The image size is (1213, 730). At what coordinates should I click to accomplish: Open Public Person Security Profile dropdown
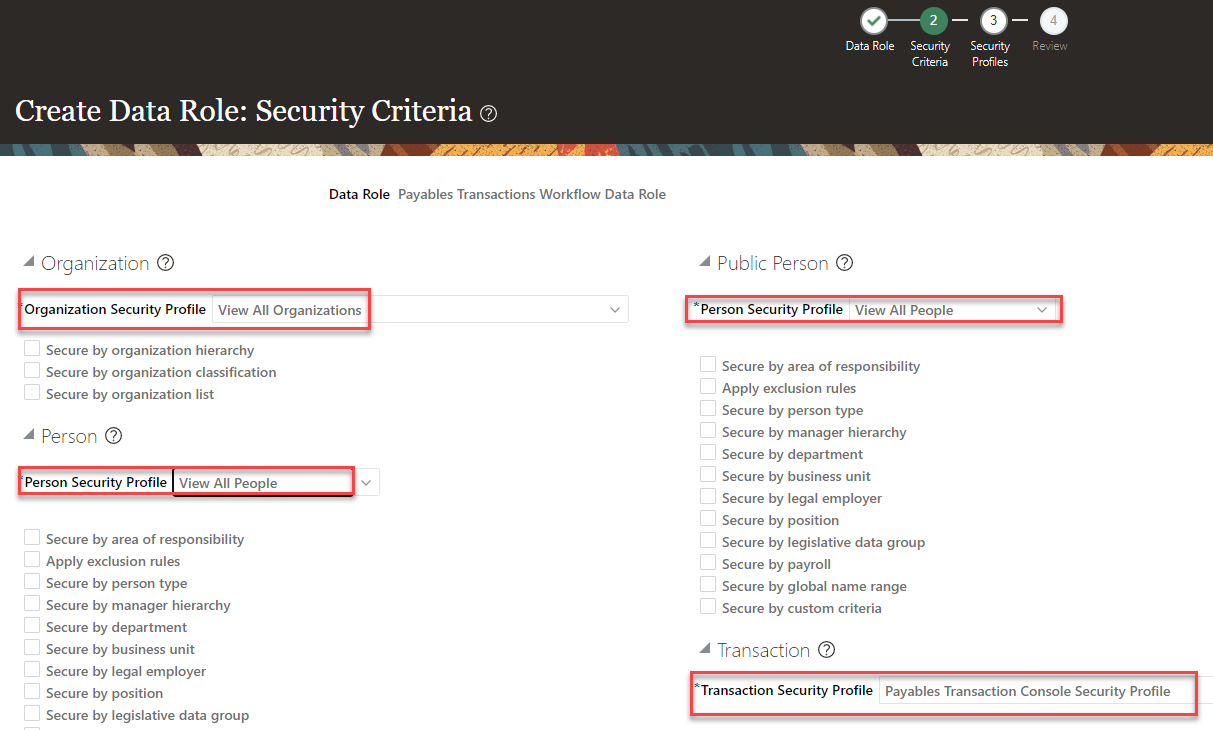pos(1042,310)
